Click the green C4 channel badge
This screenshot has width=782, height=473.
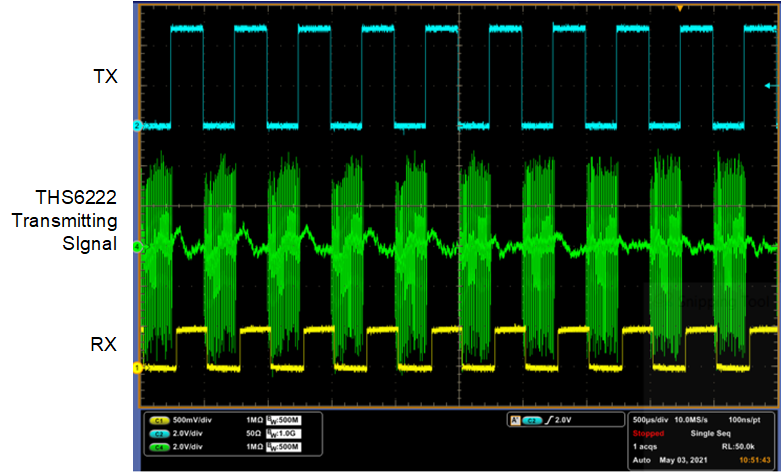(x=159, y=448)
